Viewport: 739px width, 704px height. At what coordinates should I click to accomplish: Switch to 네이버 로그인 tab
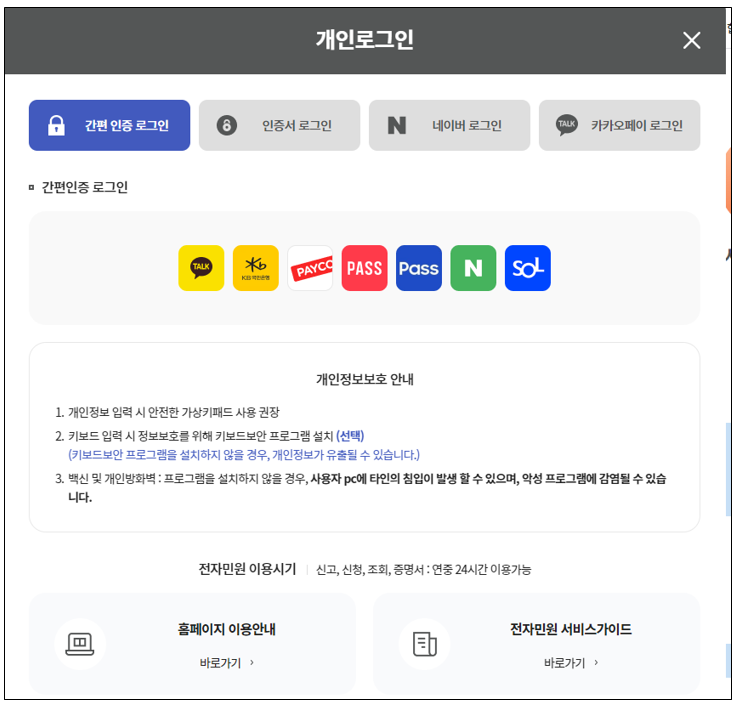click(450, 125)
